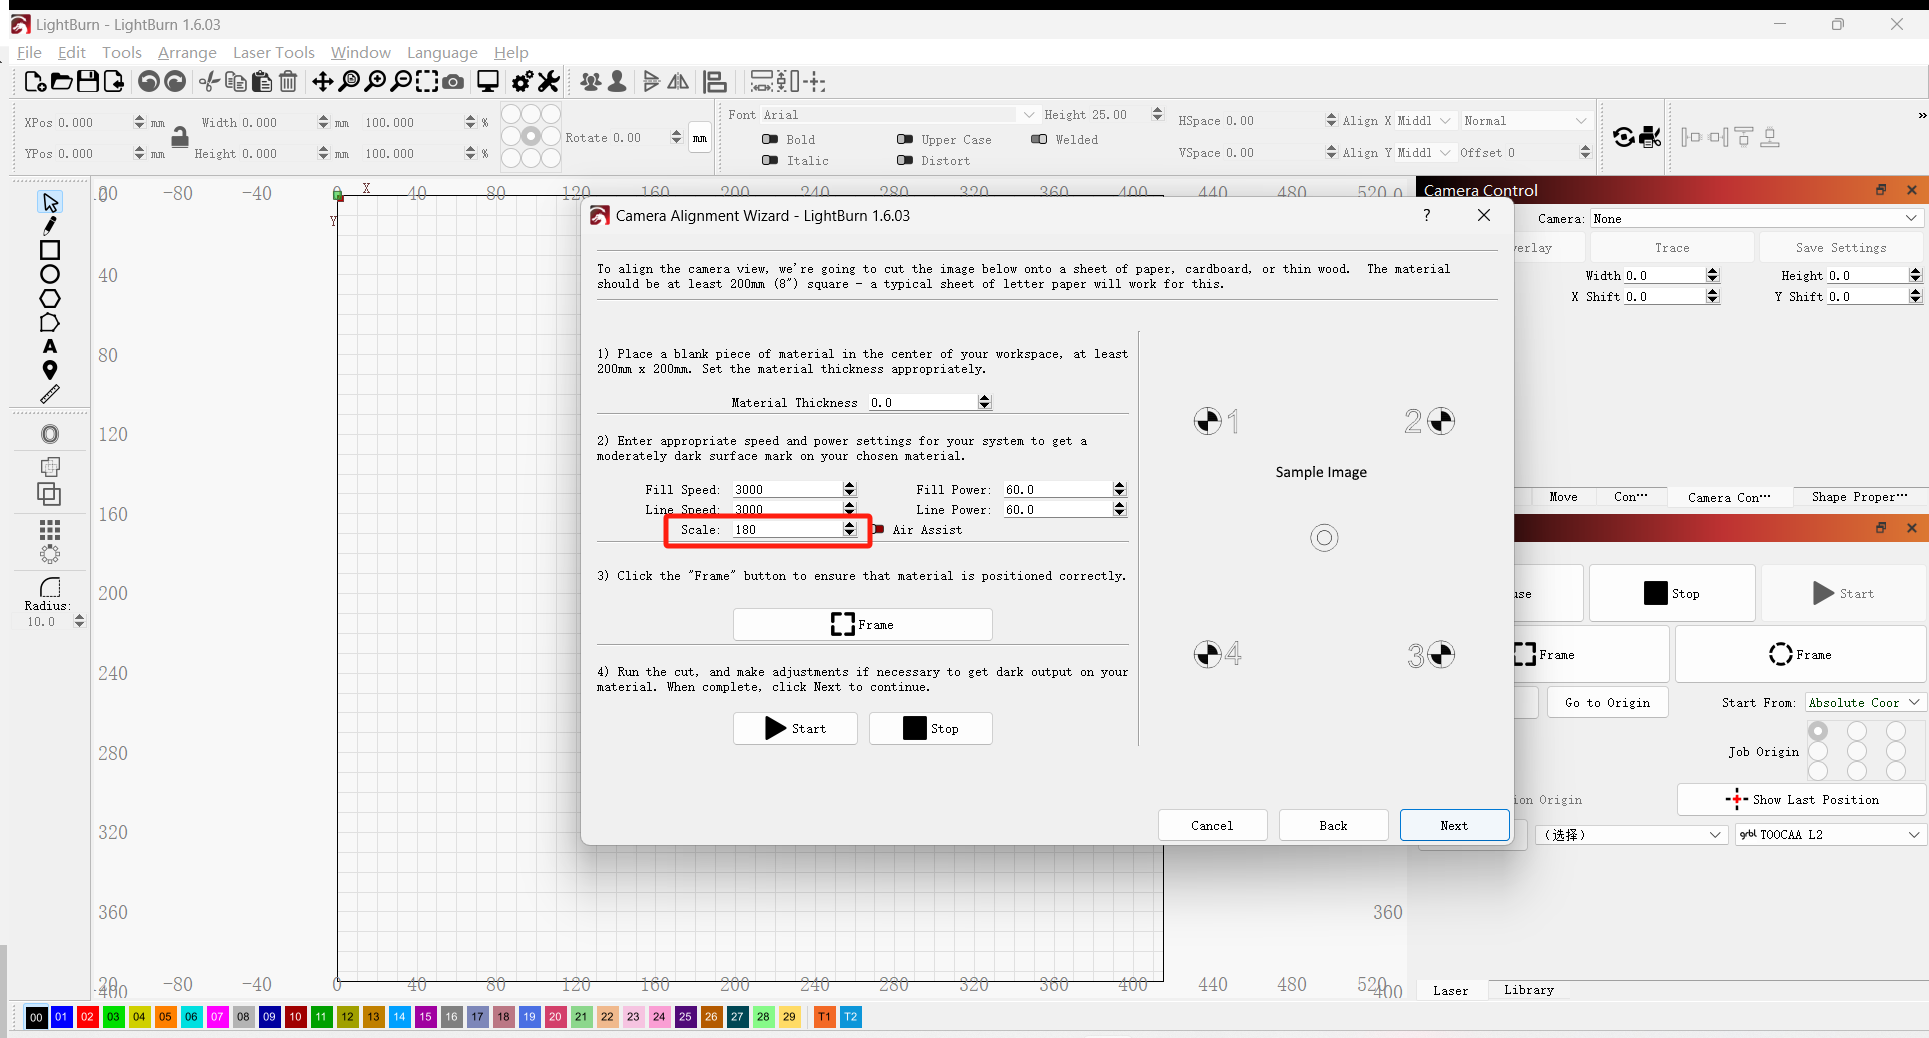Select top-left Job Origin radio button

1818,731
